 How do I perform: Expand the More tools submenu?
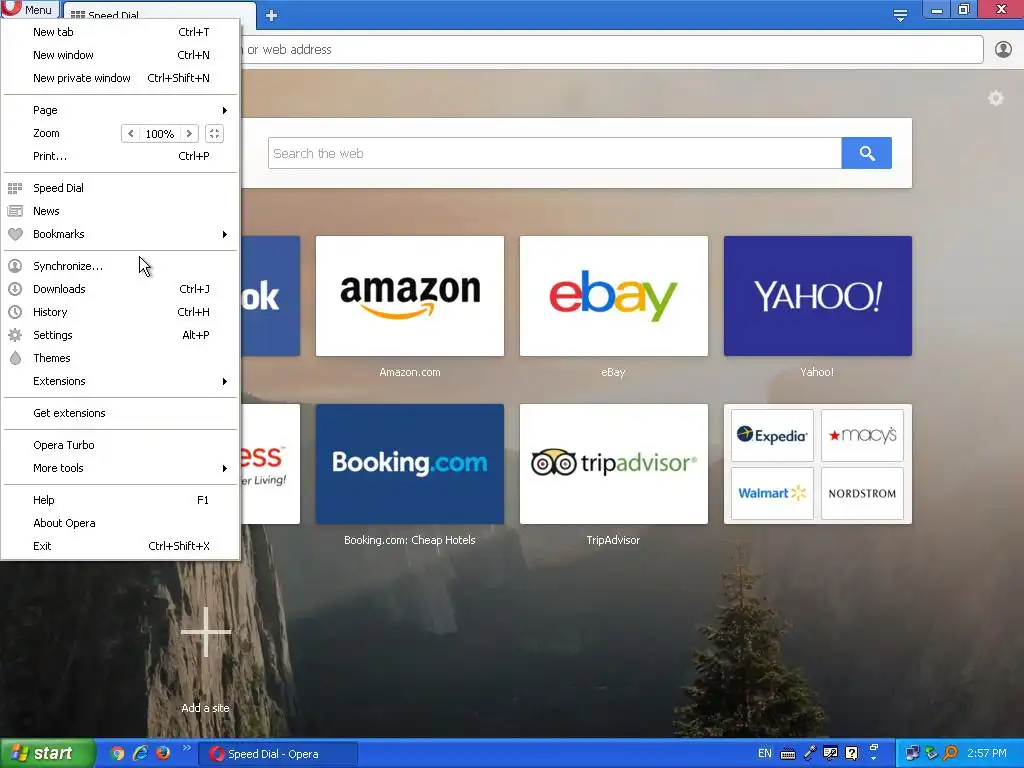coord(121,468)
